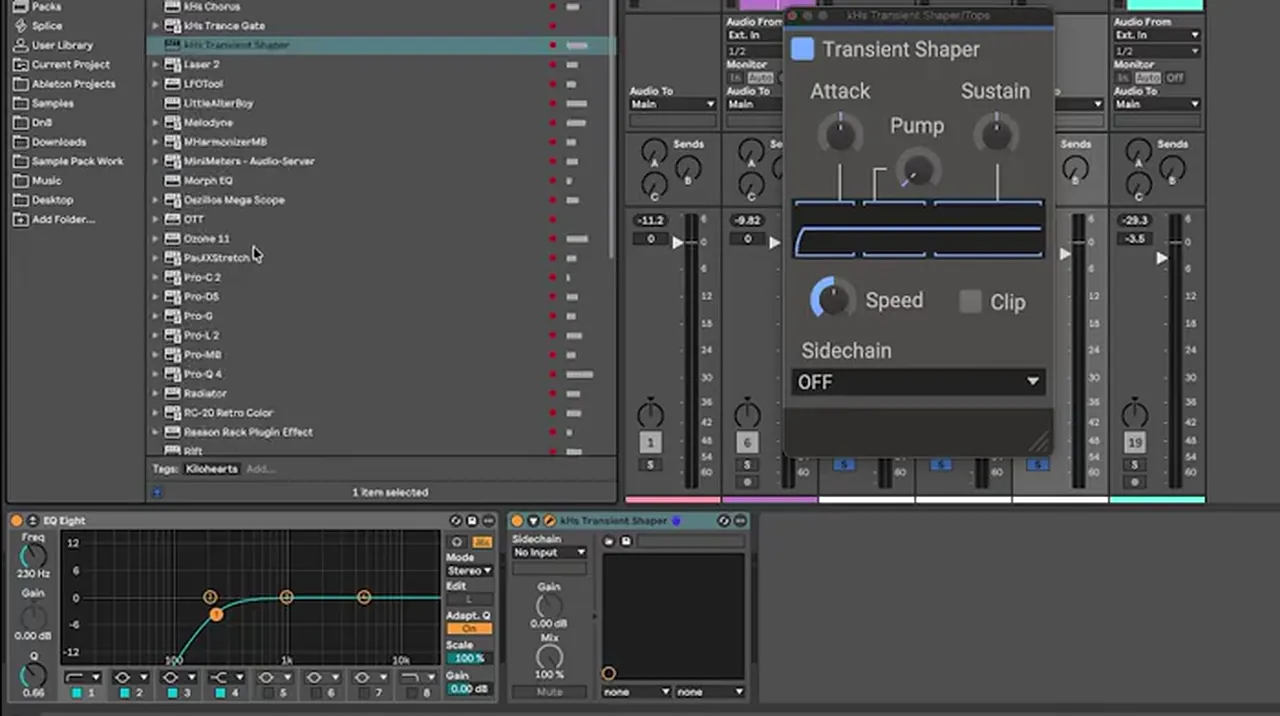Click the Attack knob in Transient Shaper
The image size is (1280, 716).
pos(840,133)
